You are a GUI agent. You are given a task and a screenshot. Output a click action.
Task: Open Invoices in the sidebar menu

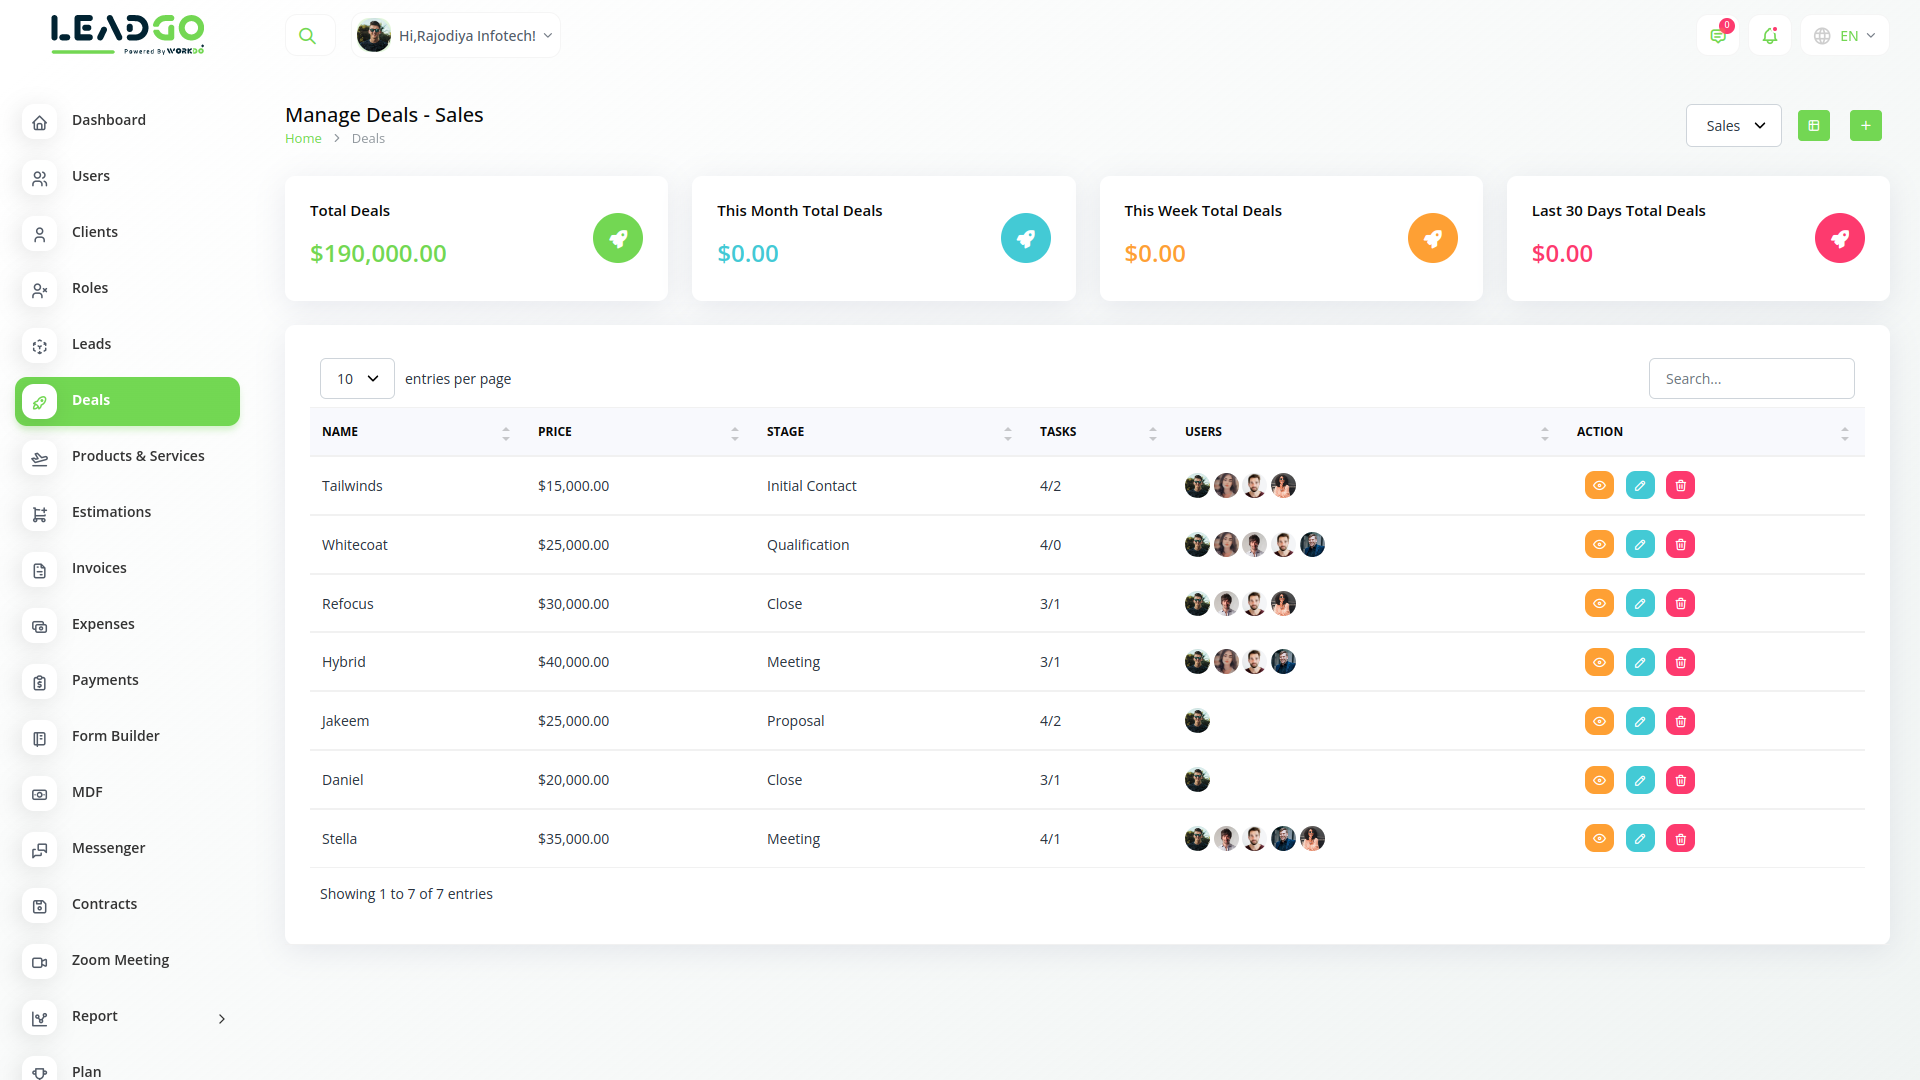coord(99,568)
